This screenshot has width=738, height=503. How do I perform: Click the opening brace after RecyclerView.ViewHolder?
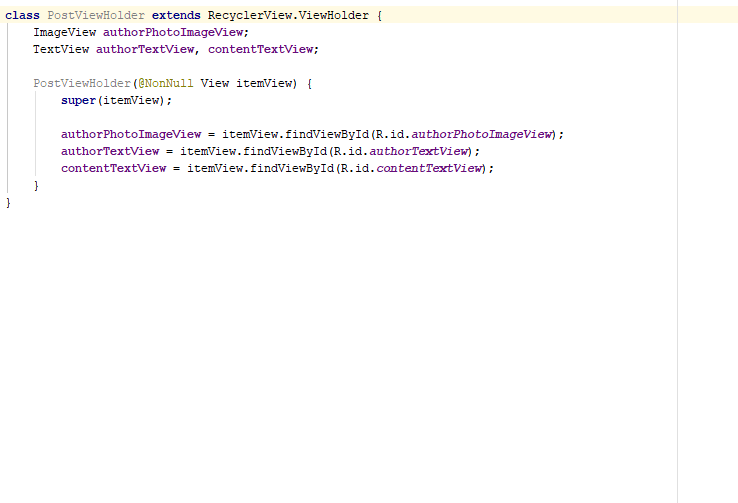(x=379, y=16)
